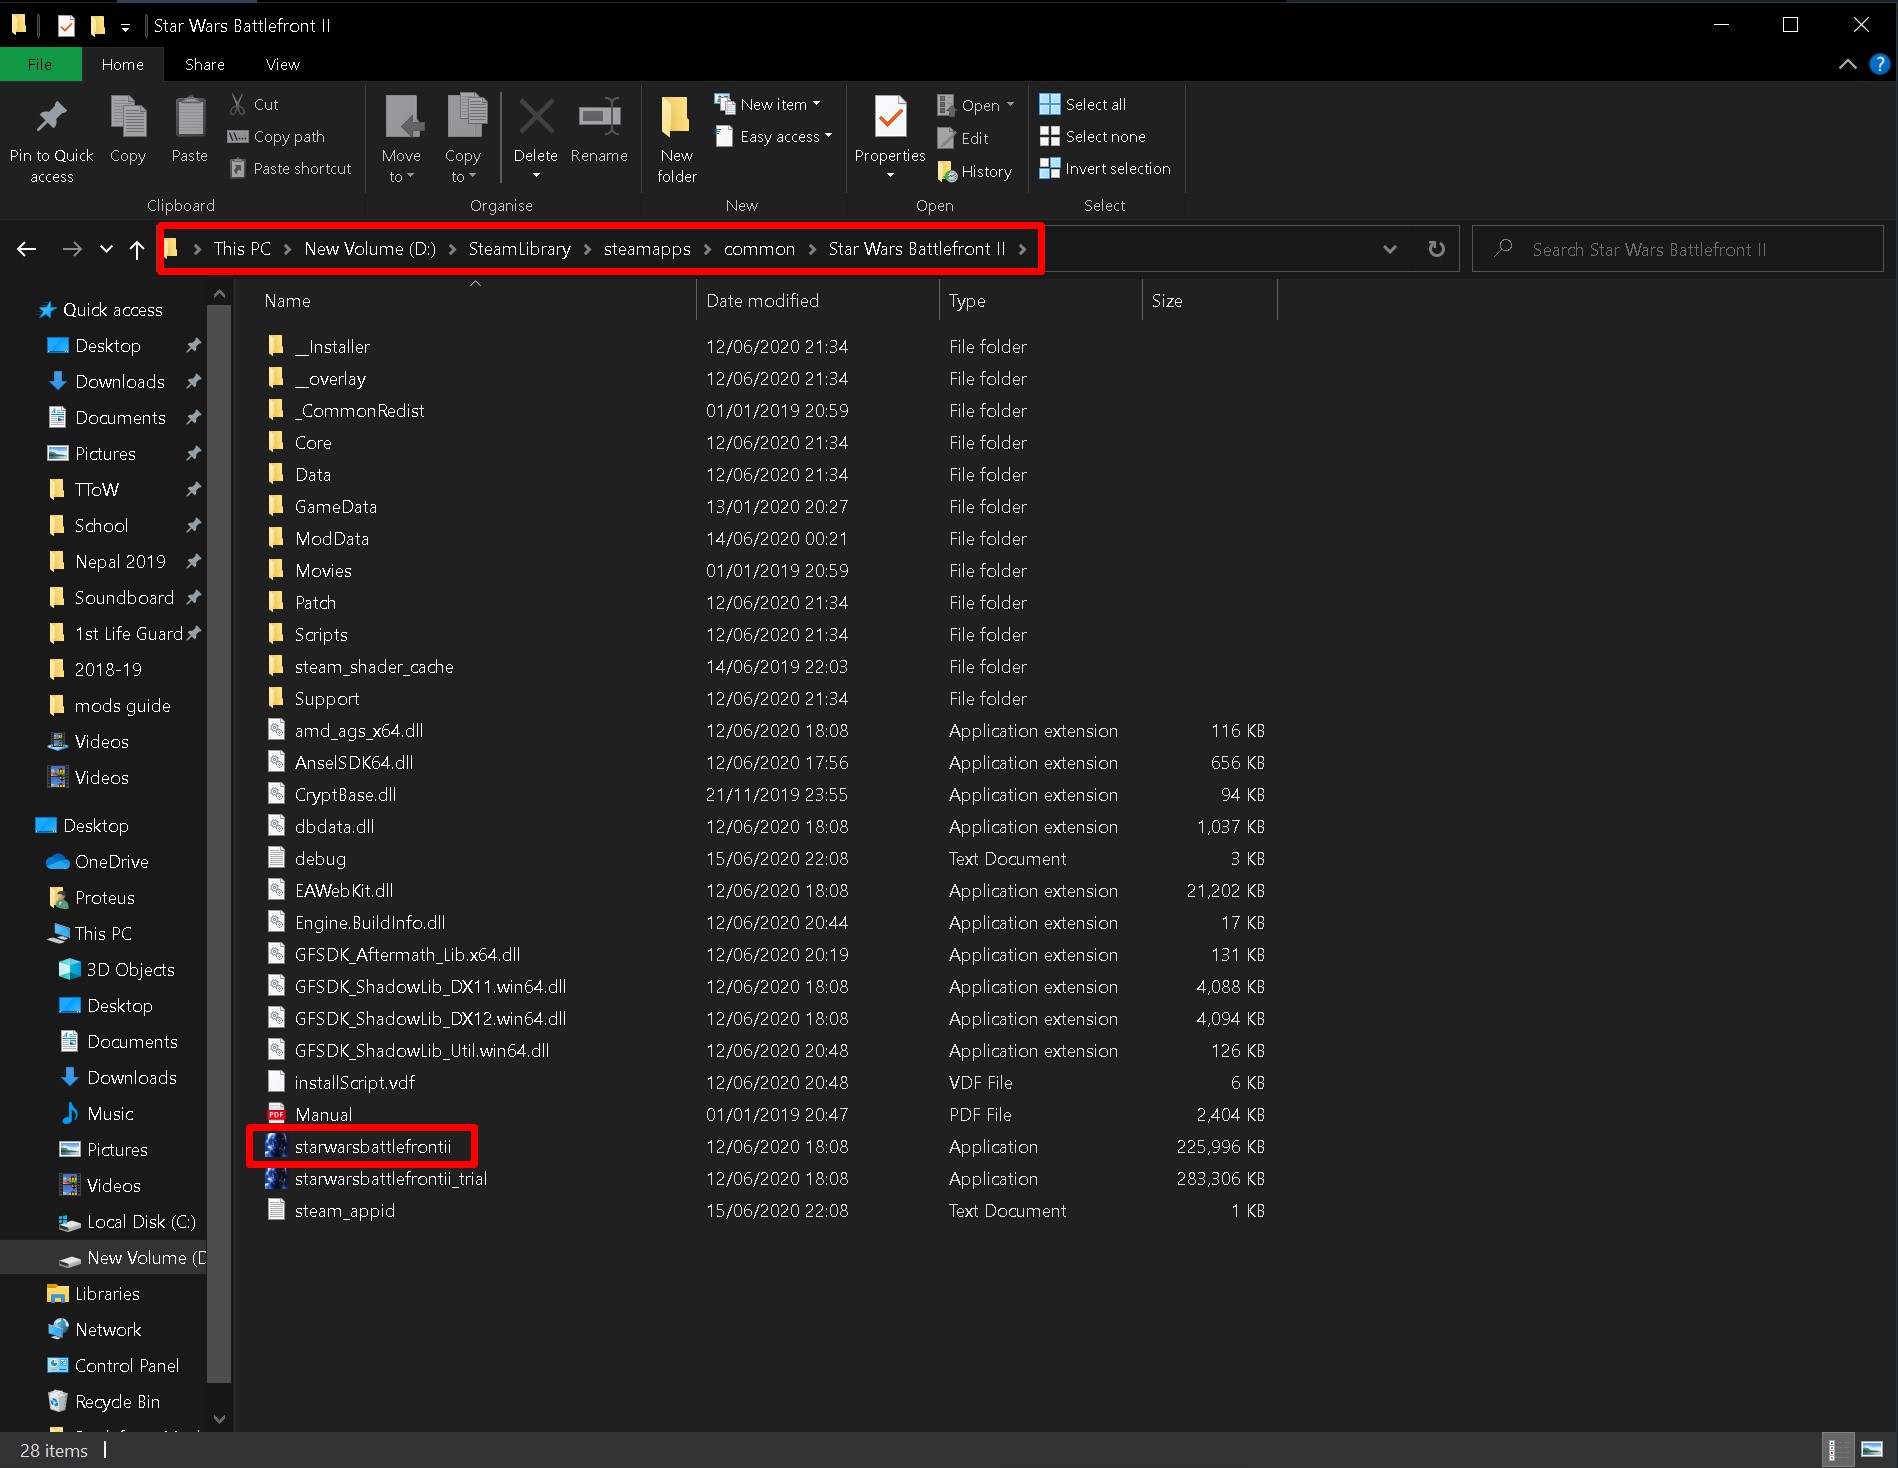Sort by Date modified column header
Screen dimensions: 1898x1468
click(x=818, y=300)
